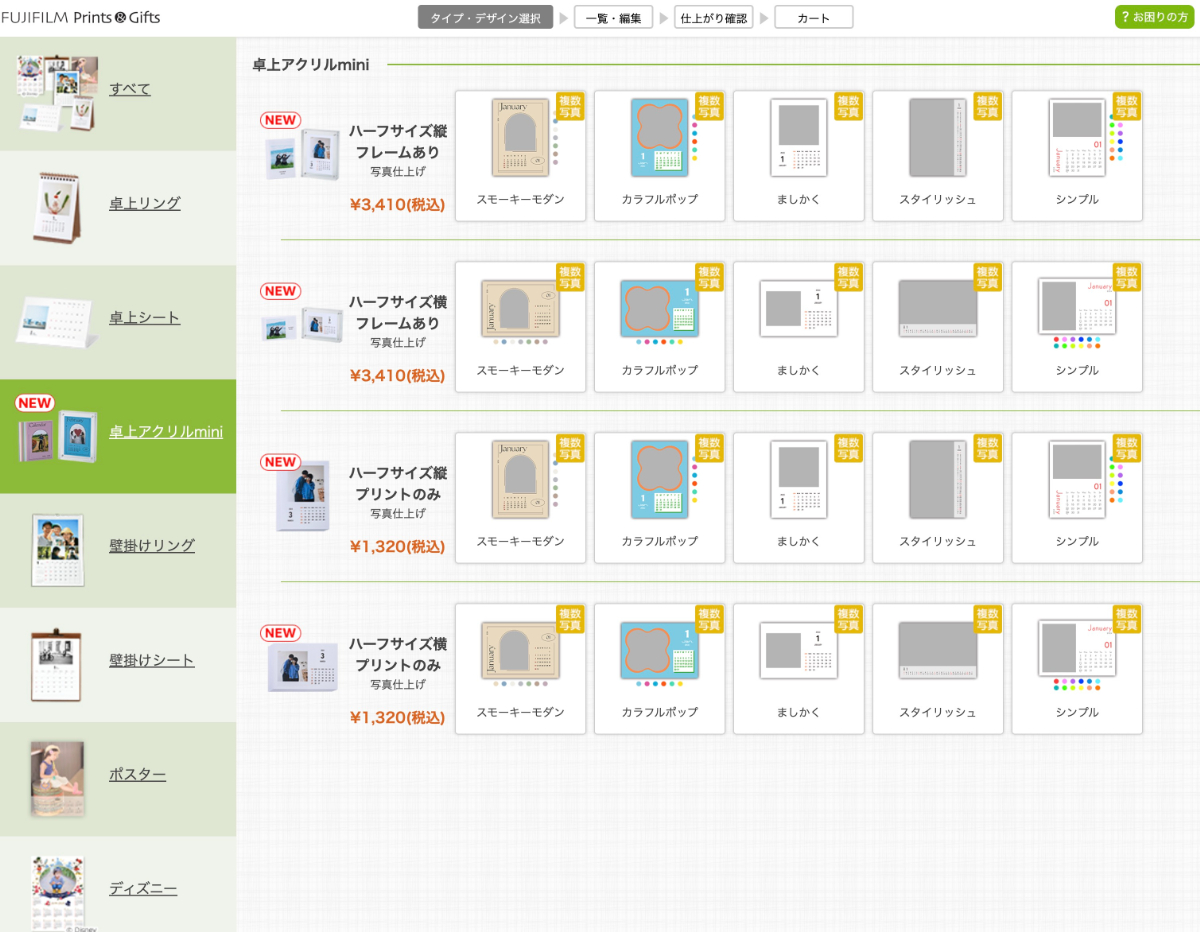1200x932 pixels.
Task: Go to the 一覧・編集 step tab
Action: pos(613,18)
